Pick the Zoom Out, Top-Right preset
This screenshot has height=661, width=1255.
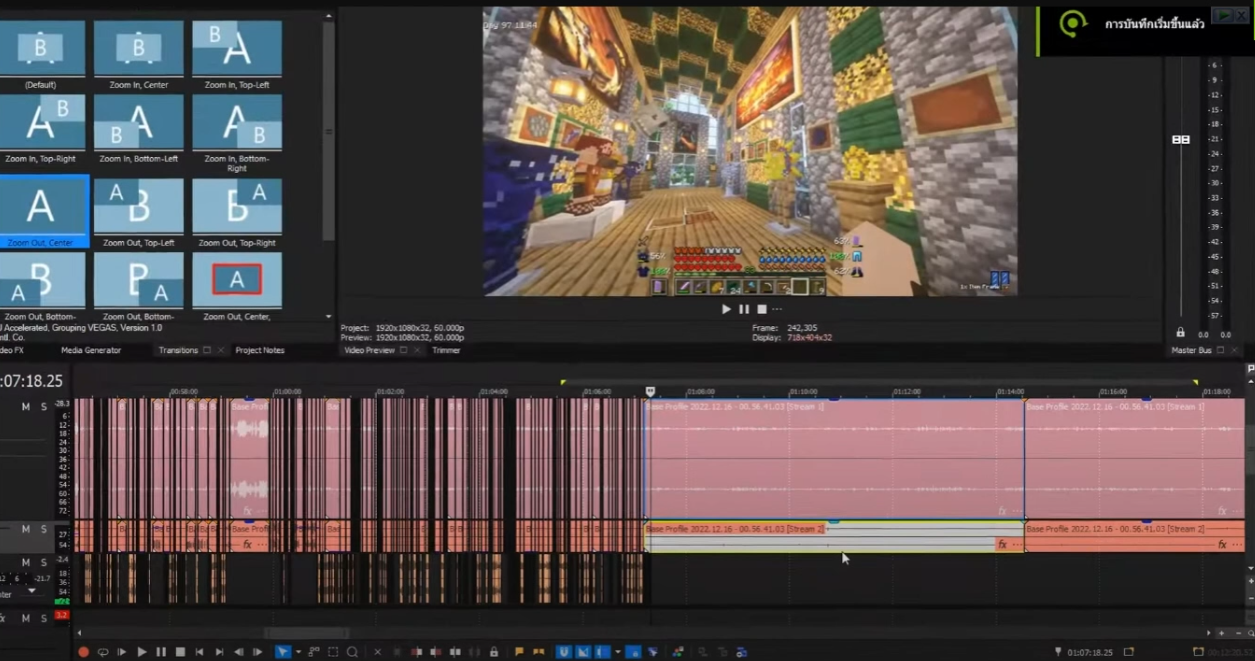tap(237, 213)
